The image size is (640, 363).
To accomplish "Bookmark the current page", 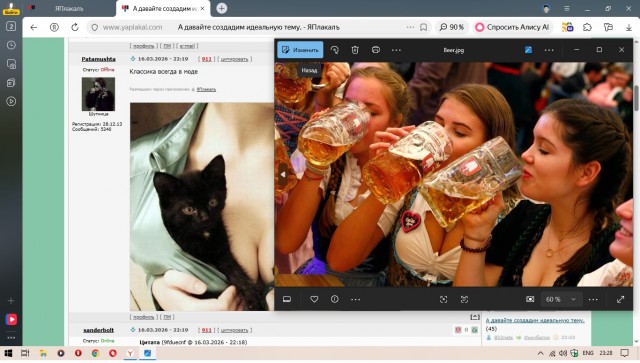I will click(424, 27).
